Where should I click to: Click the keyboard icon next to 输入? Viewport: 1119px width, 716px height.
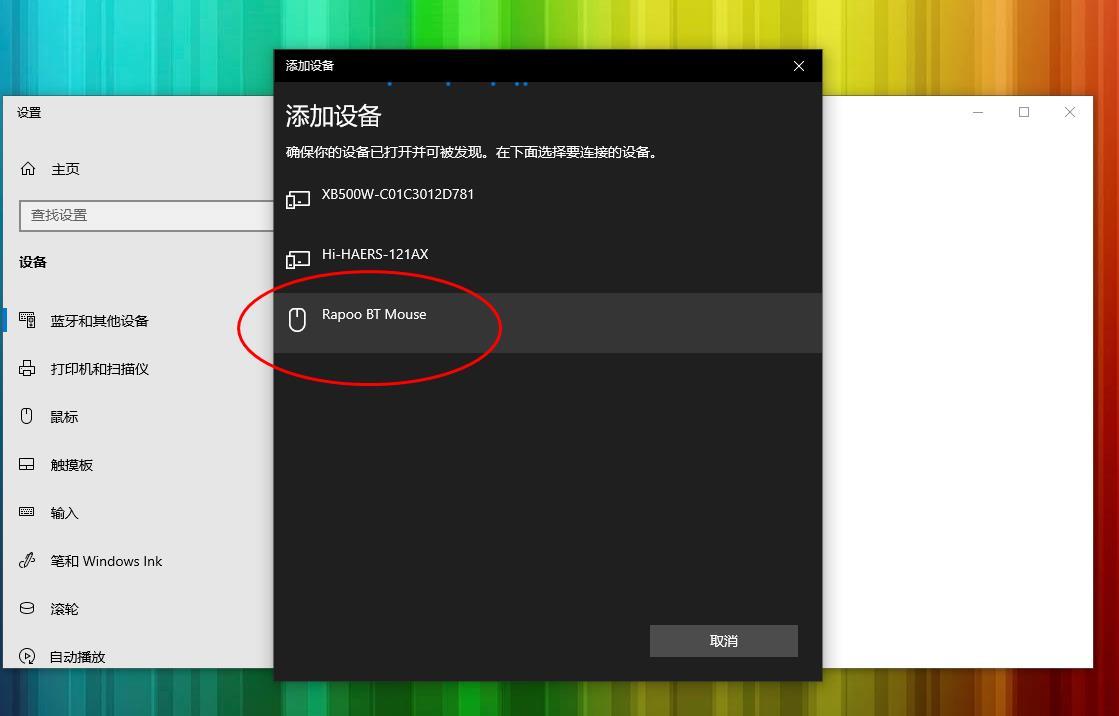click(x=26, y=512)
